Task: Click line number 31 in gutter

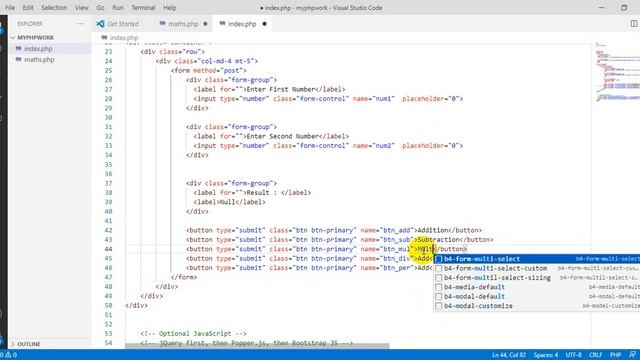Action: point(108,127)
